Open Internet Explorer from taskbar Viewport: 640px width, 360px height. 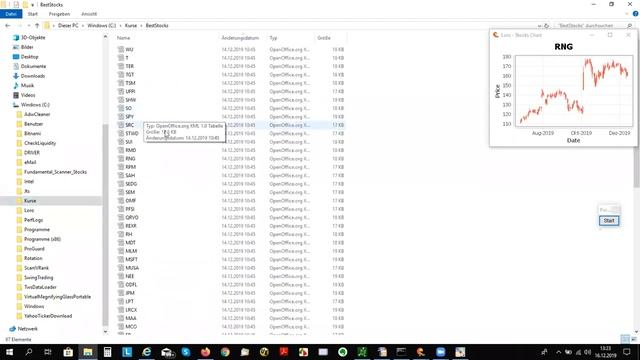click(147, 352)
